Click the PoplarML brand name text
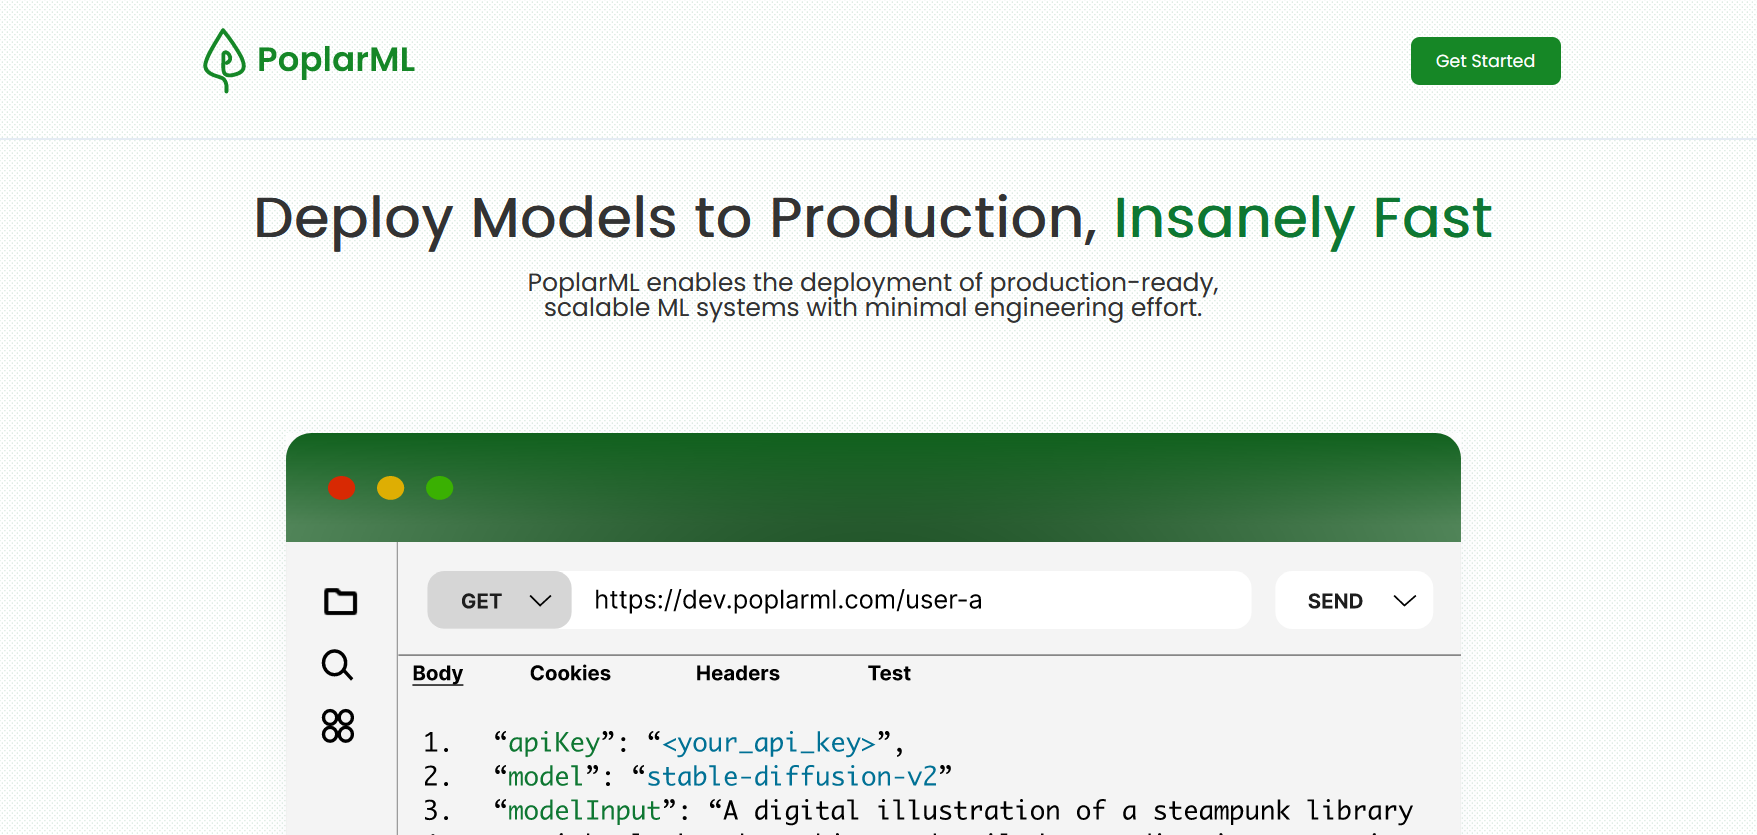1757x835 pixels. 336,60
